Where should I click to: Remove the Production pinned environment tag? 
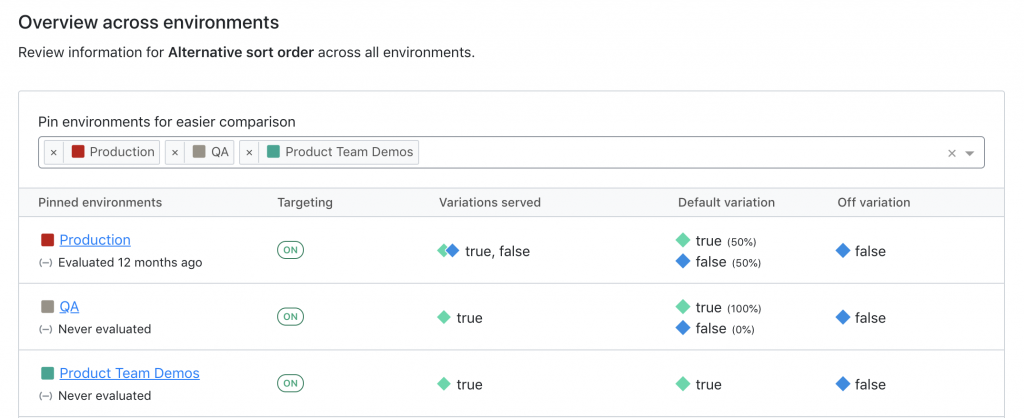54,152
